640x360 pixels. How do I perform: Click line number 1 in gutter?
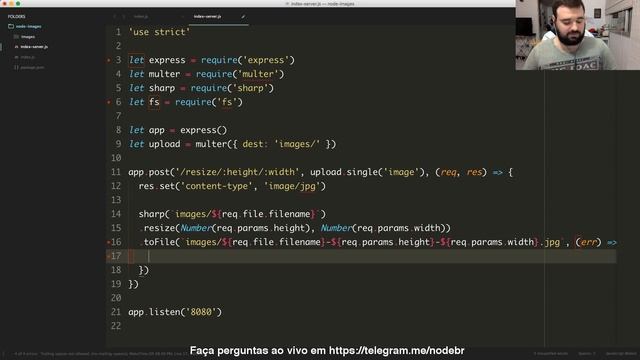click(118, 32)
